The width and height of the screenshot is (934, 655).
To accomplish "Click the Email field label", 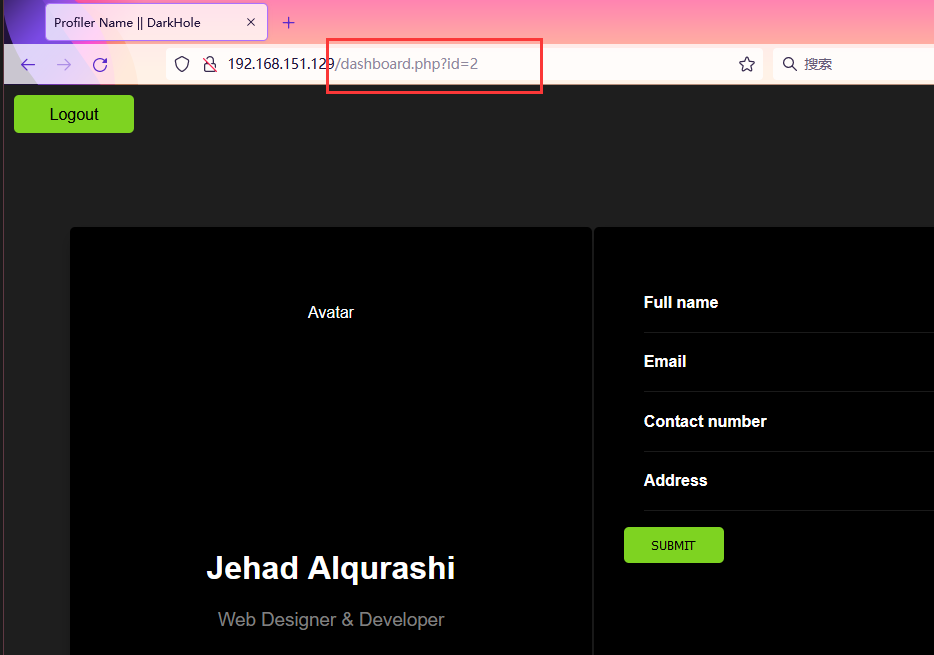I will pos(665,361).
